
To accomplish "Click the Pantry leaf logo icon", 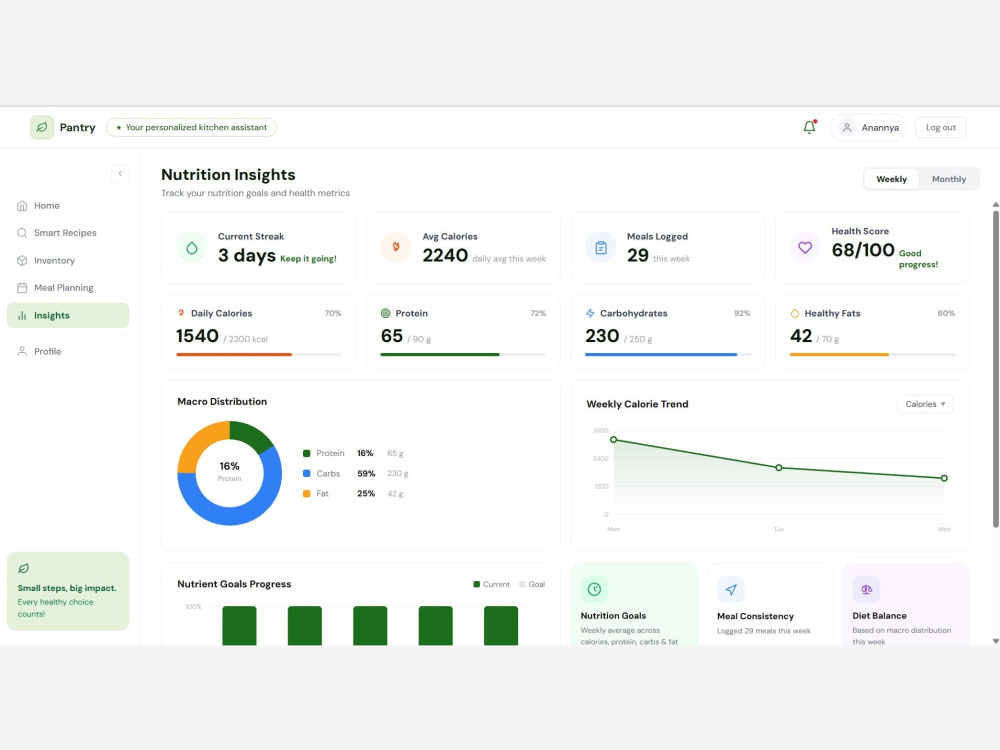I will [42, 128].
